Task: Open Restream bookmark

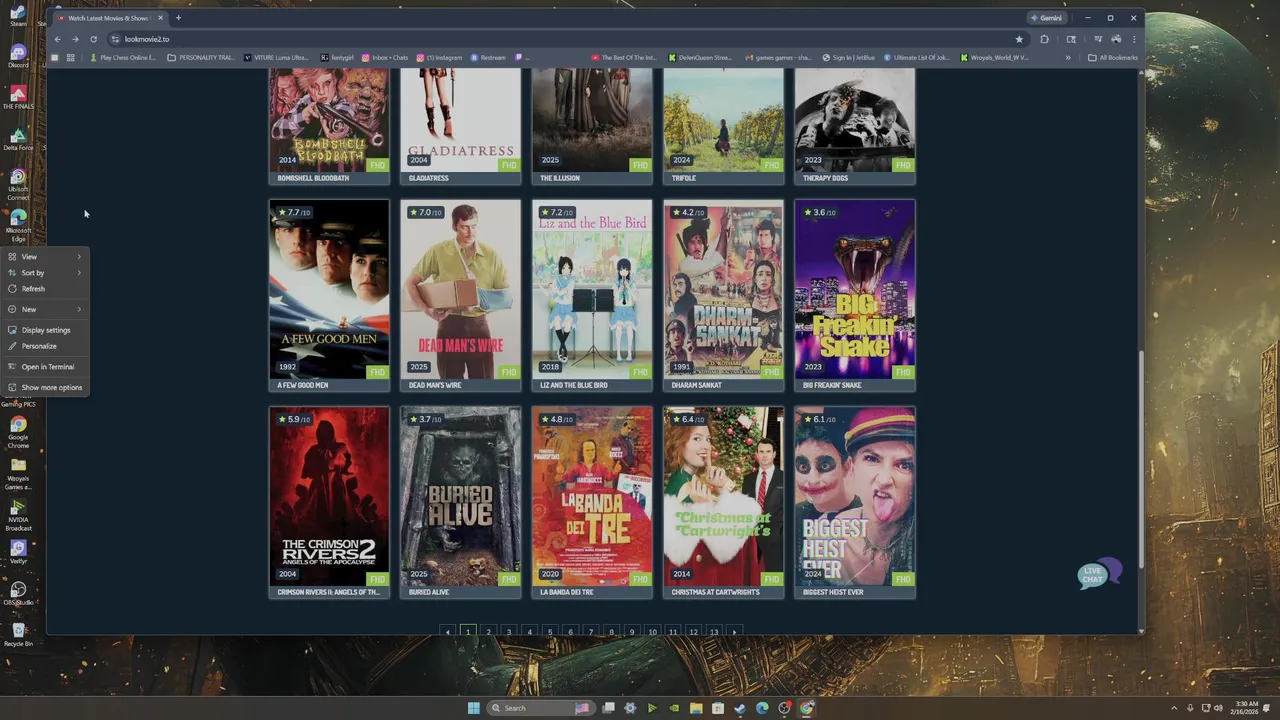Action: (x=488, y=58)
